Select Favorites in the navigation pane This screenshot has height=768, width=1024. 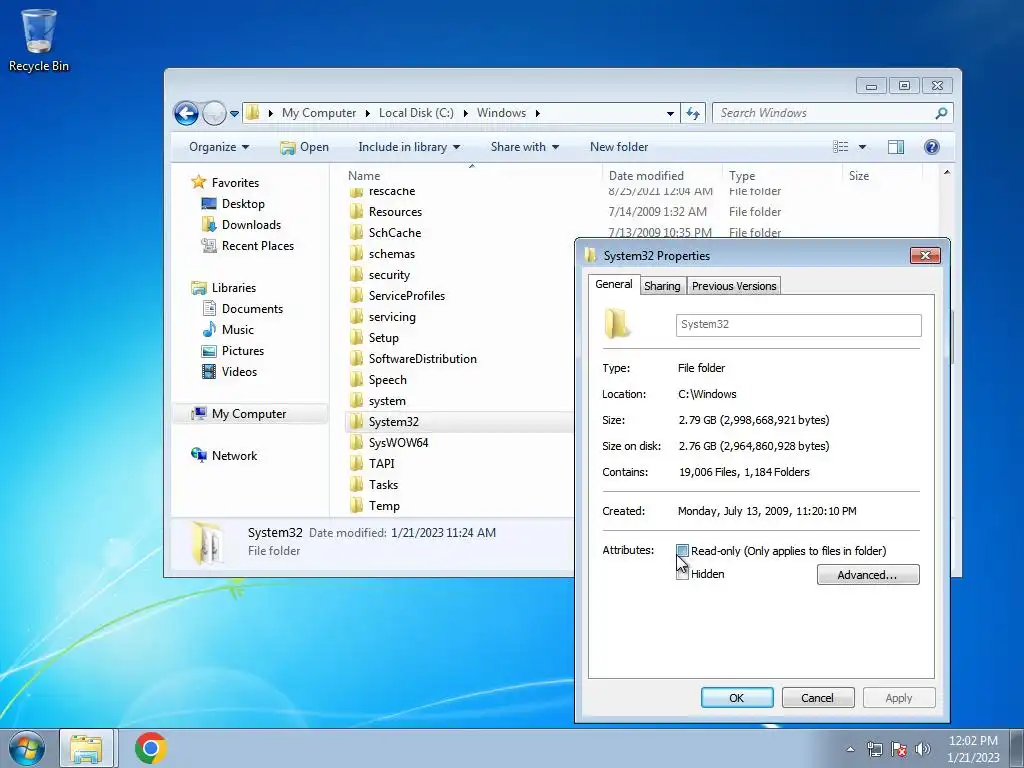tap(225, 183)
